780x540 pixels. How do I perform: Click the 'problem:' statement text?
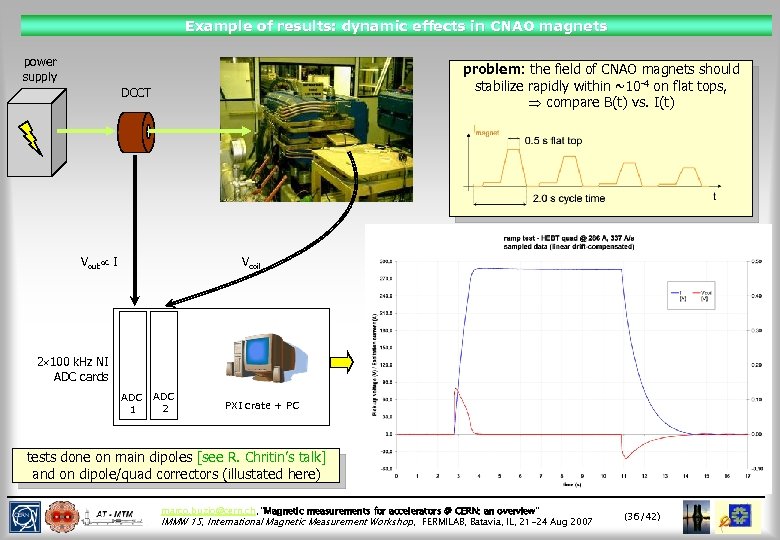601,86
